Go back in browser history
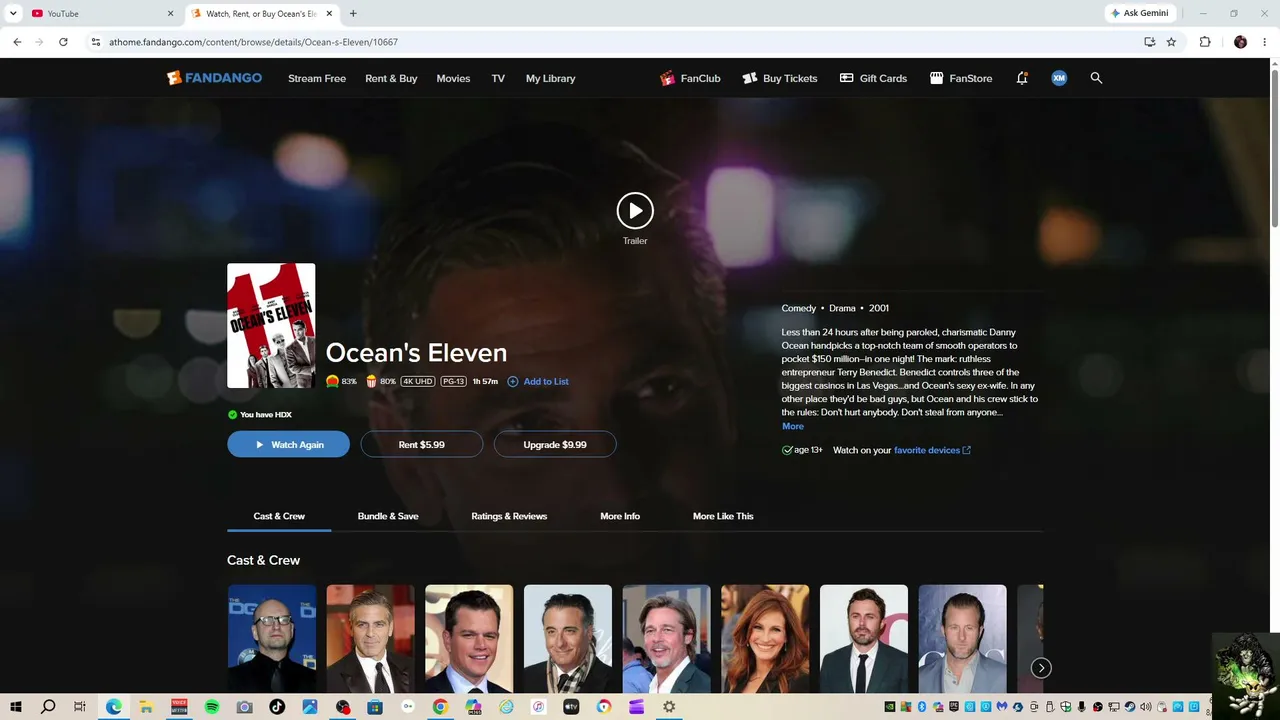The height and width of the screenshot is (720, 1280). click(x=17, y=42)
